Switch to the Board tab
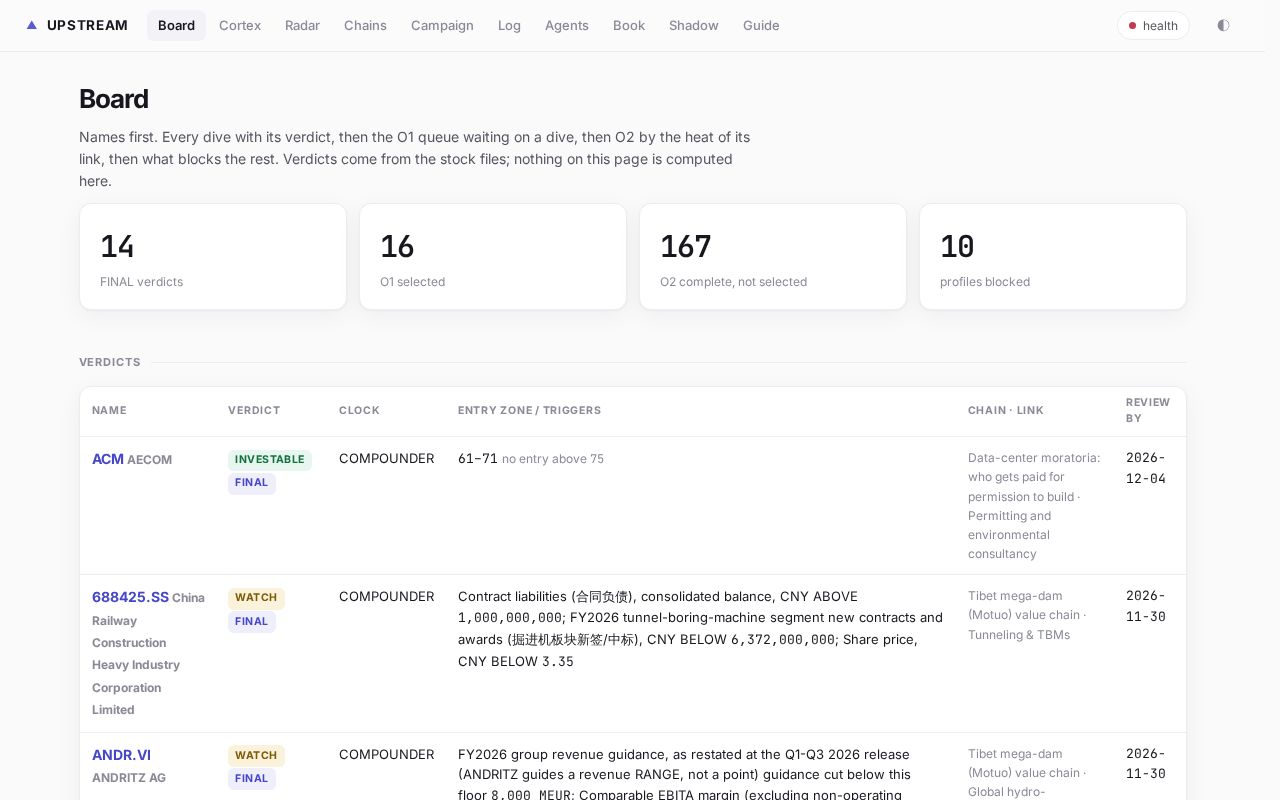The image size is (1280, 800). (176, 25)
